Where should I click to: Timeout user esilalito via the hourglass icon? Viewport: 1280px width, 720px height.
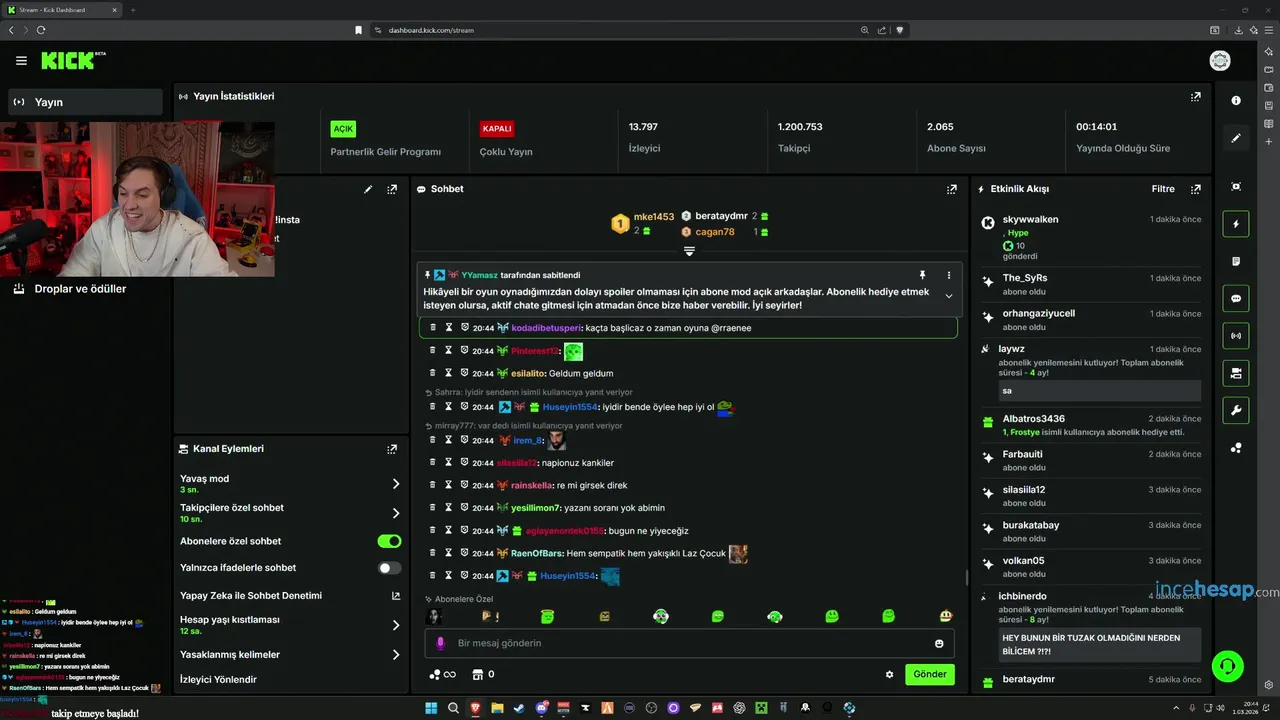coord(449,373)
